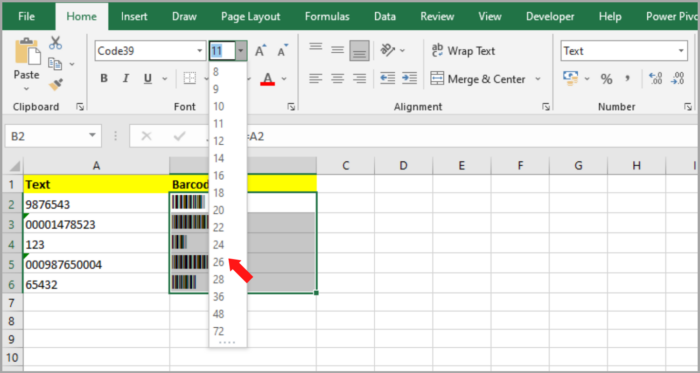Set Middle Align vertical alignment

(x=338, y=50)
